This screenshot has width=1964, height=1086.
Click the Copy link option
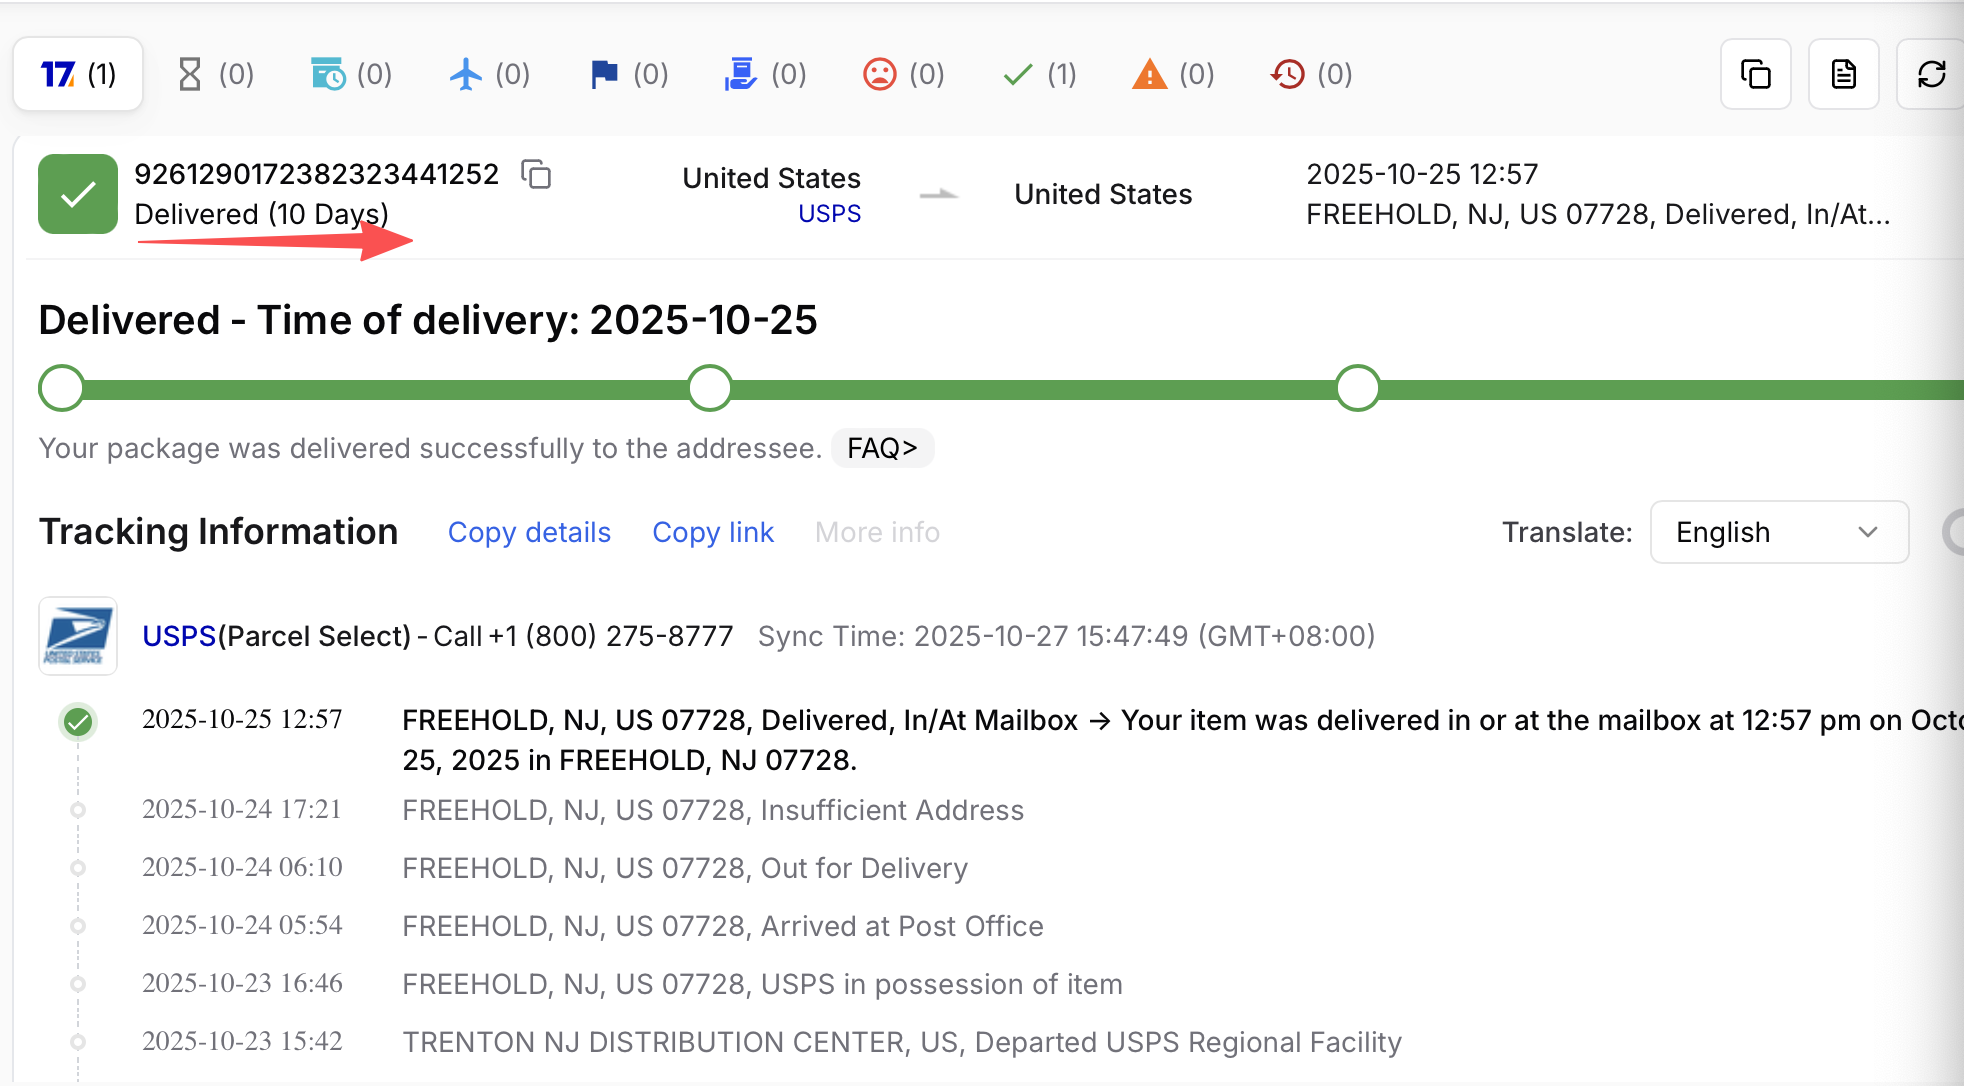[x=712, y=532]
